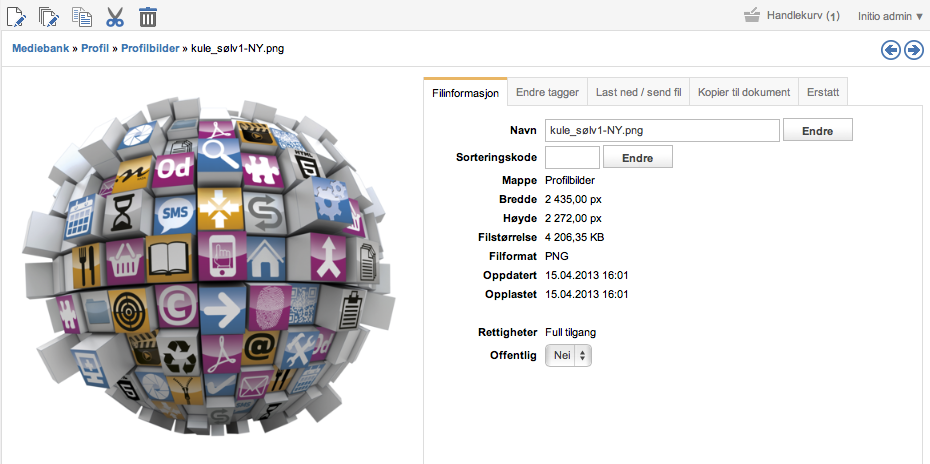The image size is (930, 464).
Task: Go to previous file with left arrow
Action: (891, 50)
